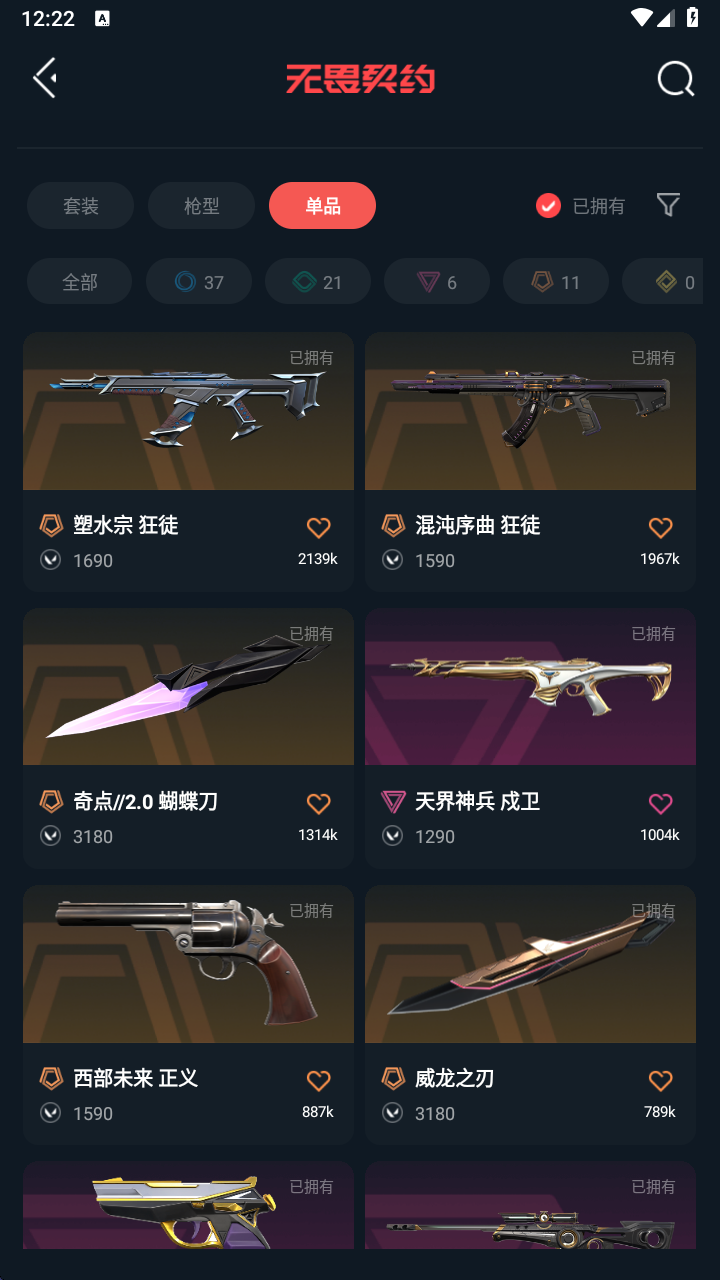Filter by pink triangle tier chip showing 6
This screenshot has height=1280, width=720.
click(437, 282)
